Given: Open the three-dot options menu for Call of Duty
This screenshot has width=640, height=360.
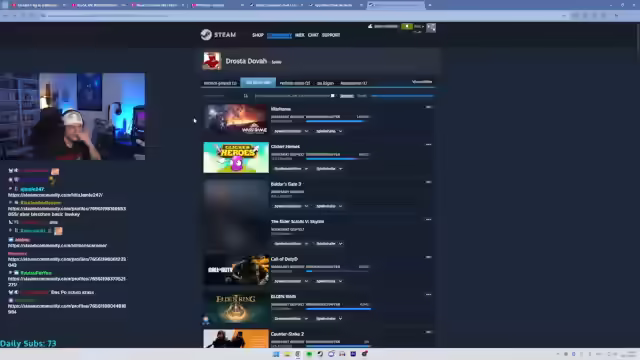Looking at the screenshot, I should pos(428,257).
